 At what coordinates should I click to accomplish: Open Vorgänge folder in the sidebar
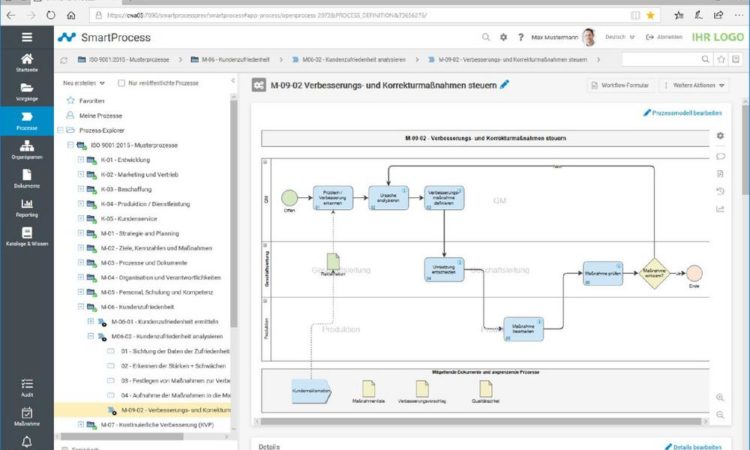coord(27,92)
